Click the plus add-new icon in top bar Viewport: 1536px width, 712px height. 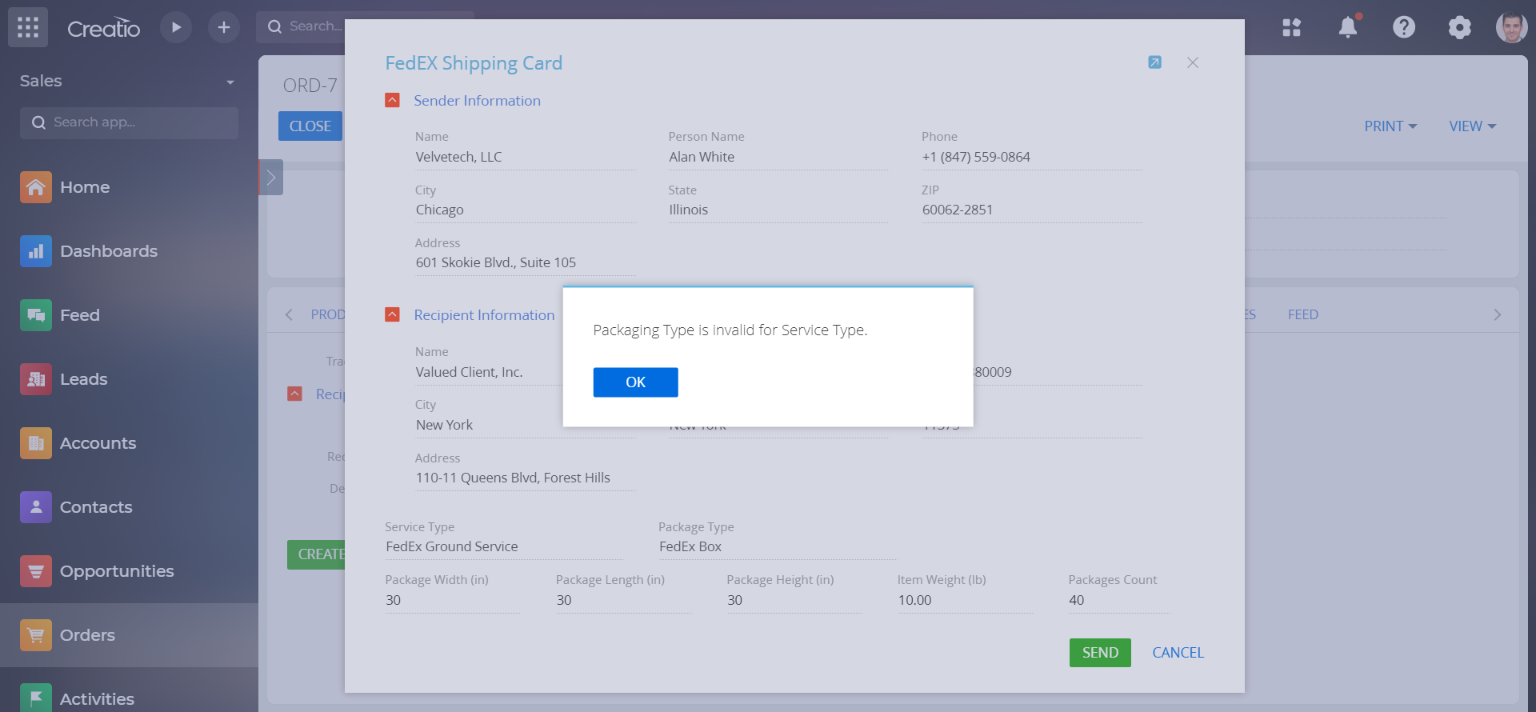(224, 27)
